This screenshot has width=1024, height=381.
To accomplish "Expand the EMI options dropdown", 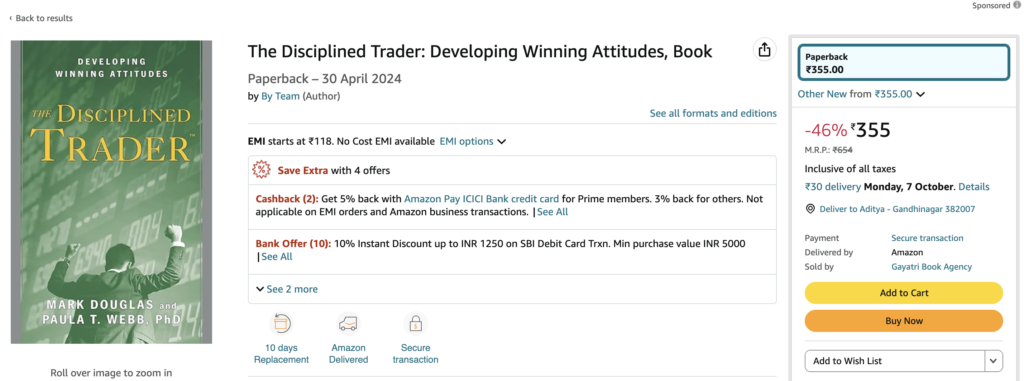I will [473, 141].
